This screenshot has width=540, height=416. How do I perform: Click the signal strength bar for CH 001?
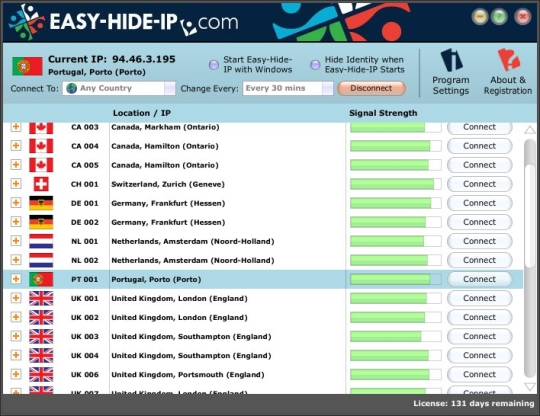[396, 184]
